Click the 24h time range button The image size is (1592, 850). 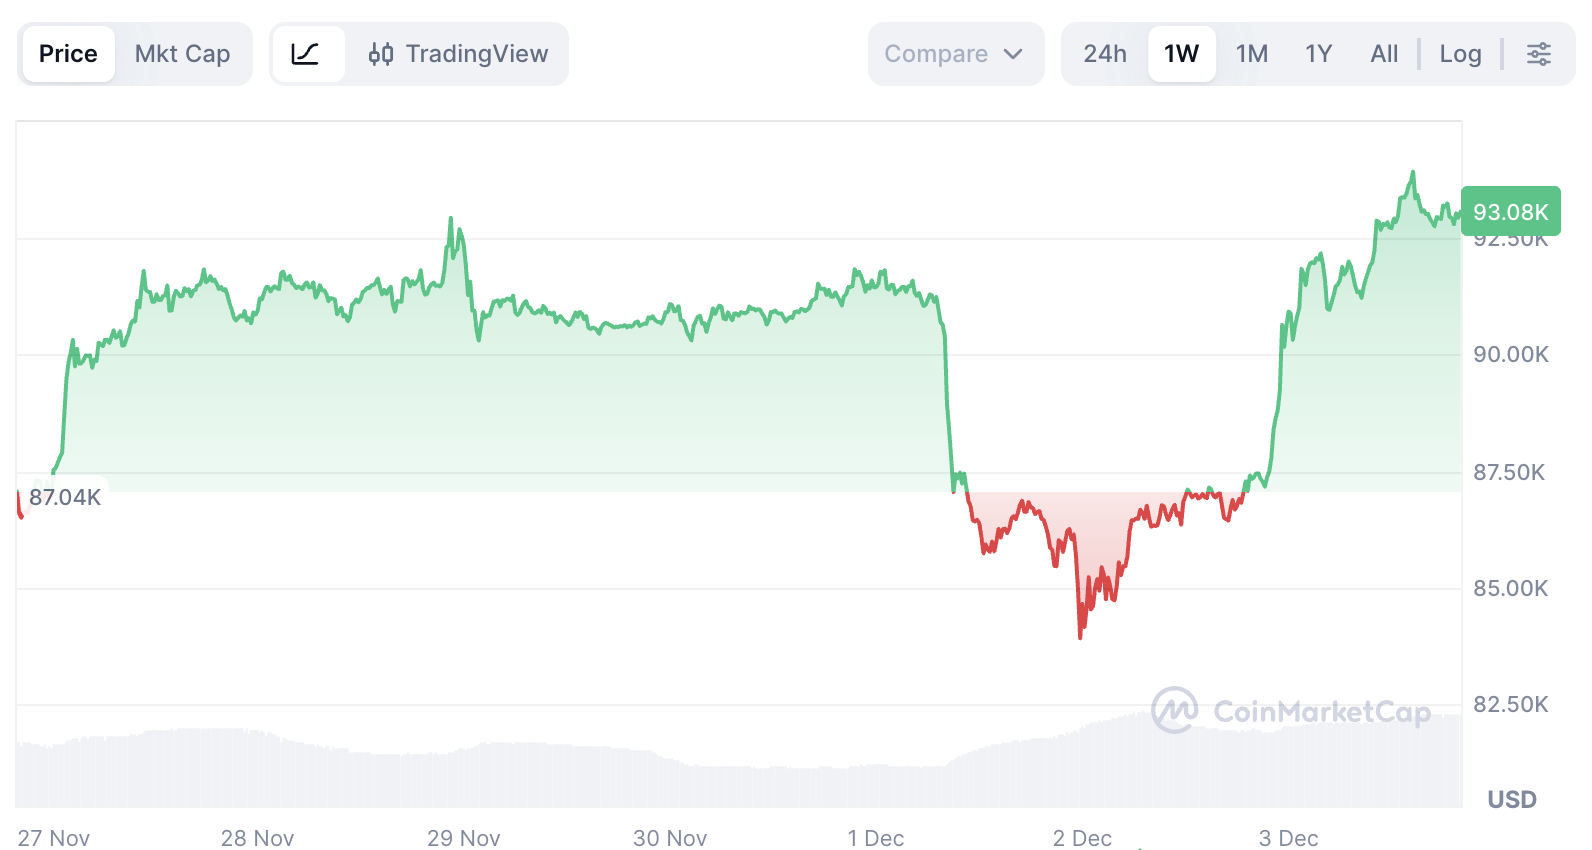point(1105,54)
